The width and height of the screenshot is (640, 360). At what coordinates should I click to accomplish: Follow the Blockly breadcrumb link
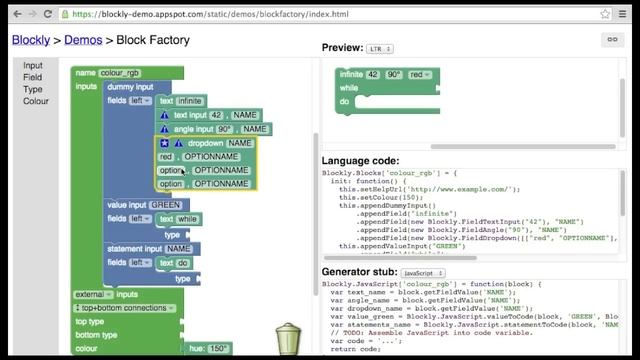[x=31, y=40]
